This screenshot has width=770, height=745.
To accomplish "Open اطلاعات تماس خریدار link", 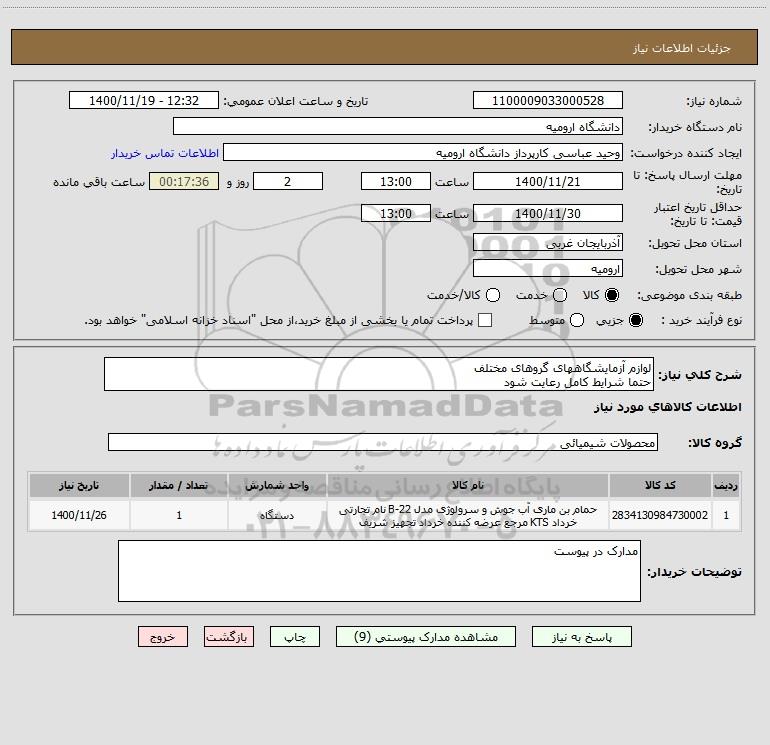I will point(165,153).
